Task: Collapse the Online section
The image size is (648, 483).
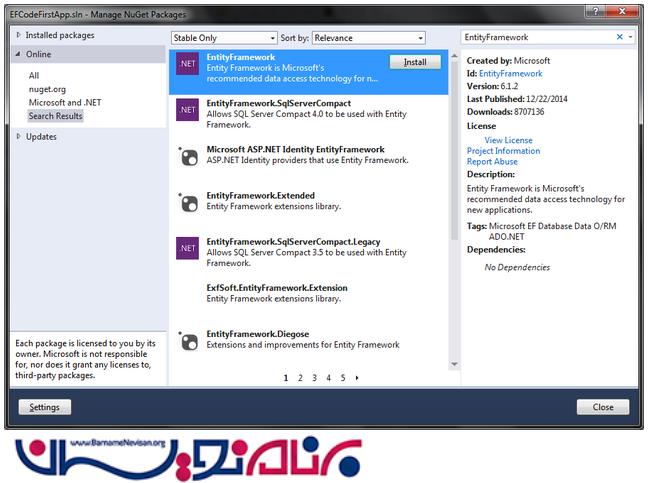Action: pos(18,54)
